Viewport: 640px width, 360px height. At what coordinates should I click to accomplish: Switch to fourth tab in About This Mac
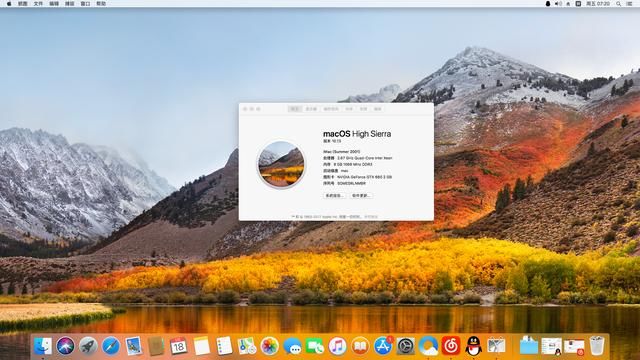[349, 109]
